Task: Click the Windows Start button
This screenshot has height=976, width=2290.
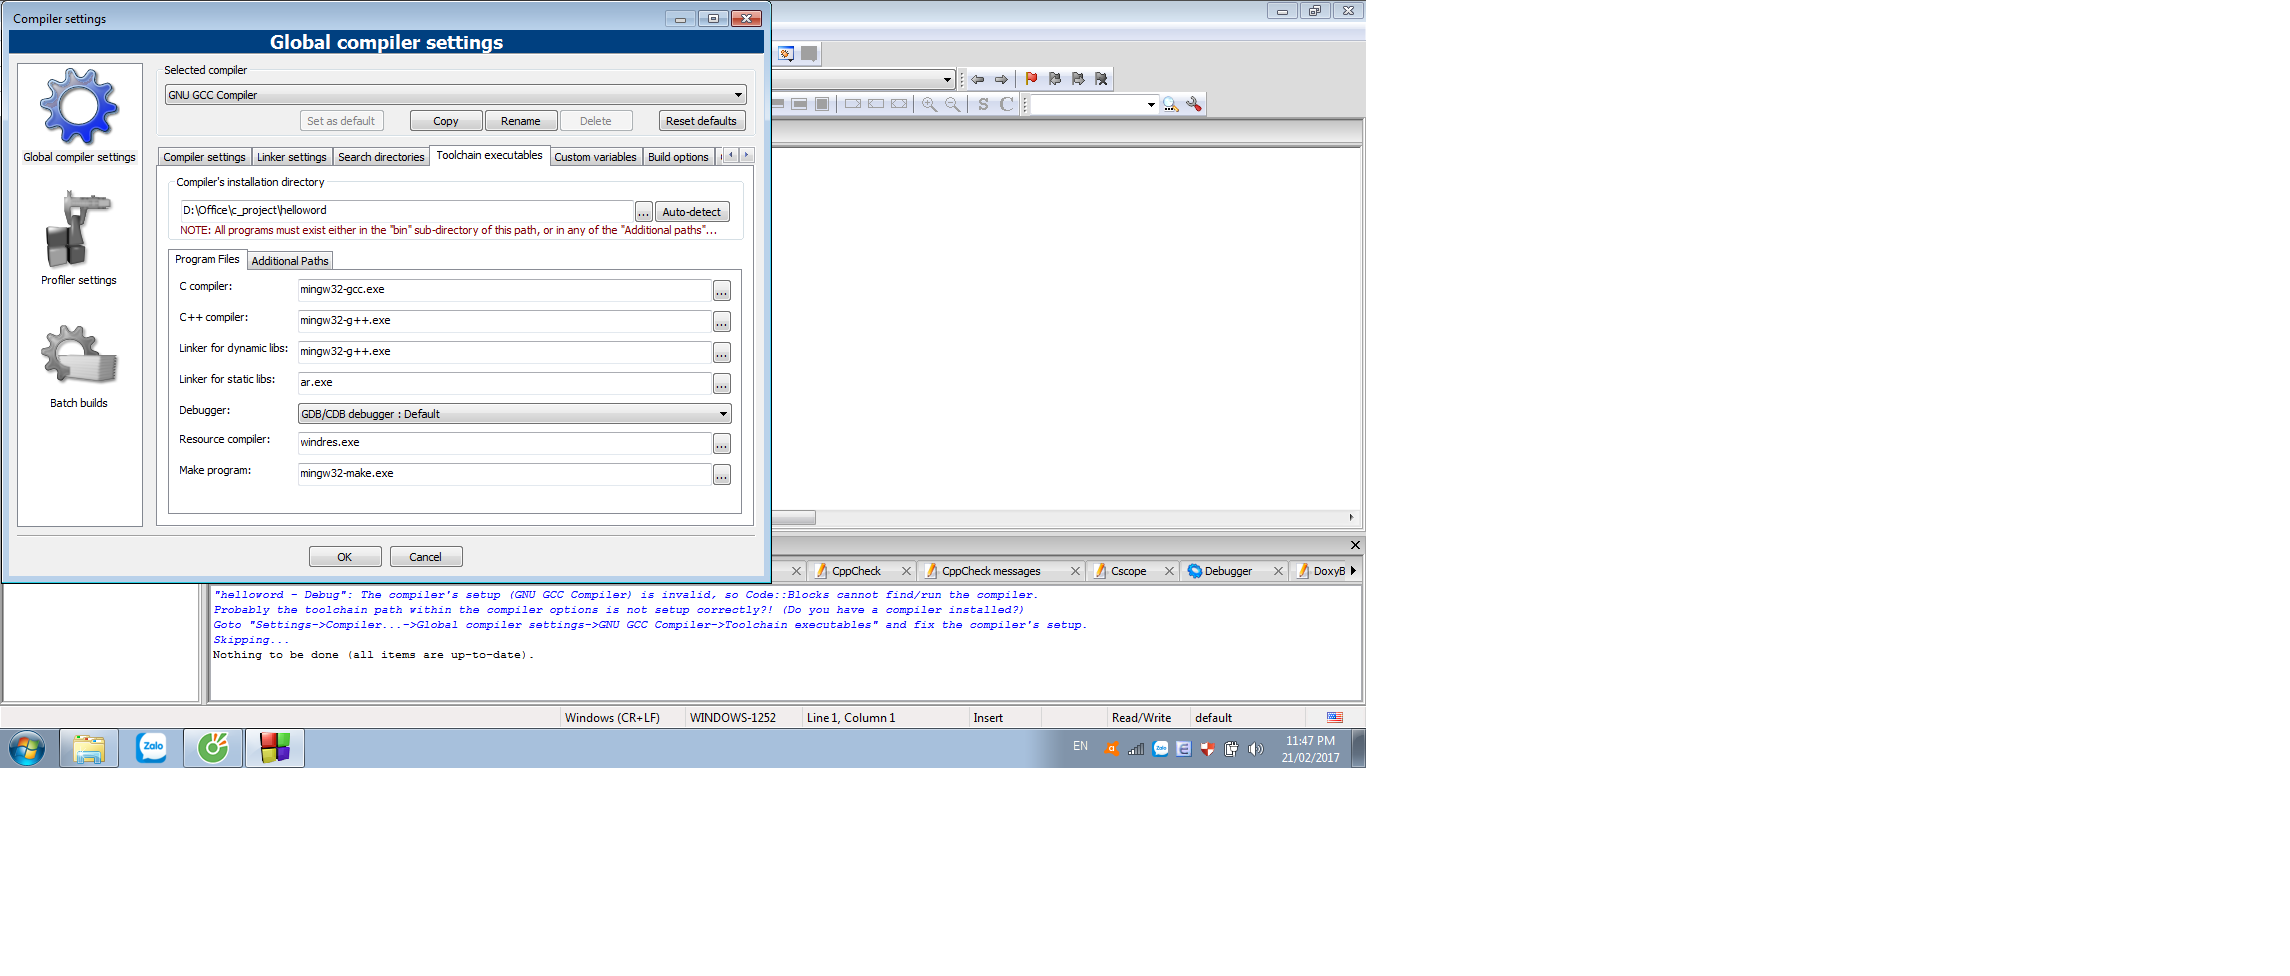Action: [x=27, y=748]
